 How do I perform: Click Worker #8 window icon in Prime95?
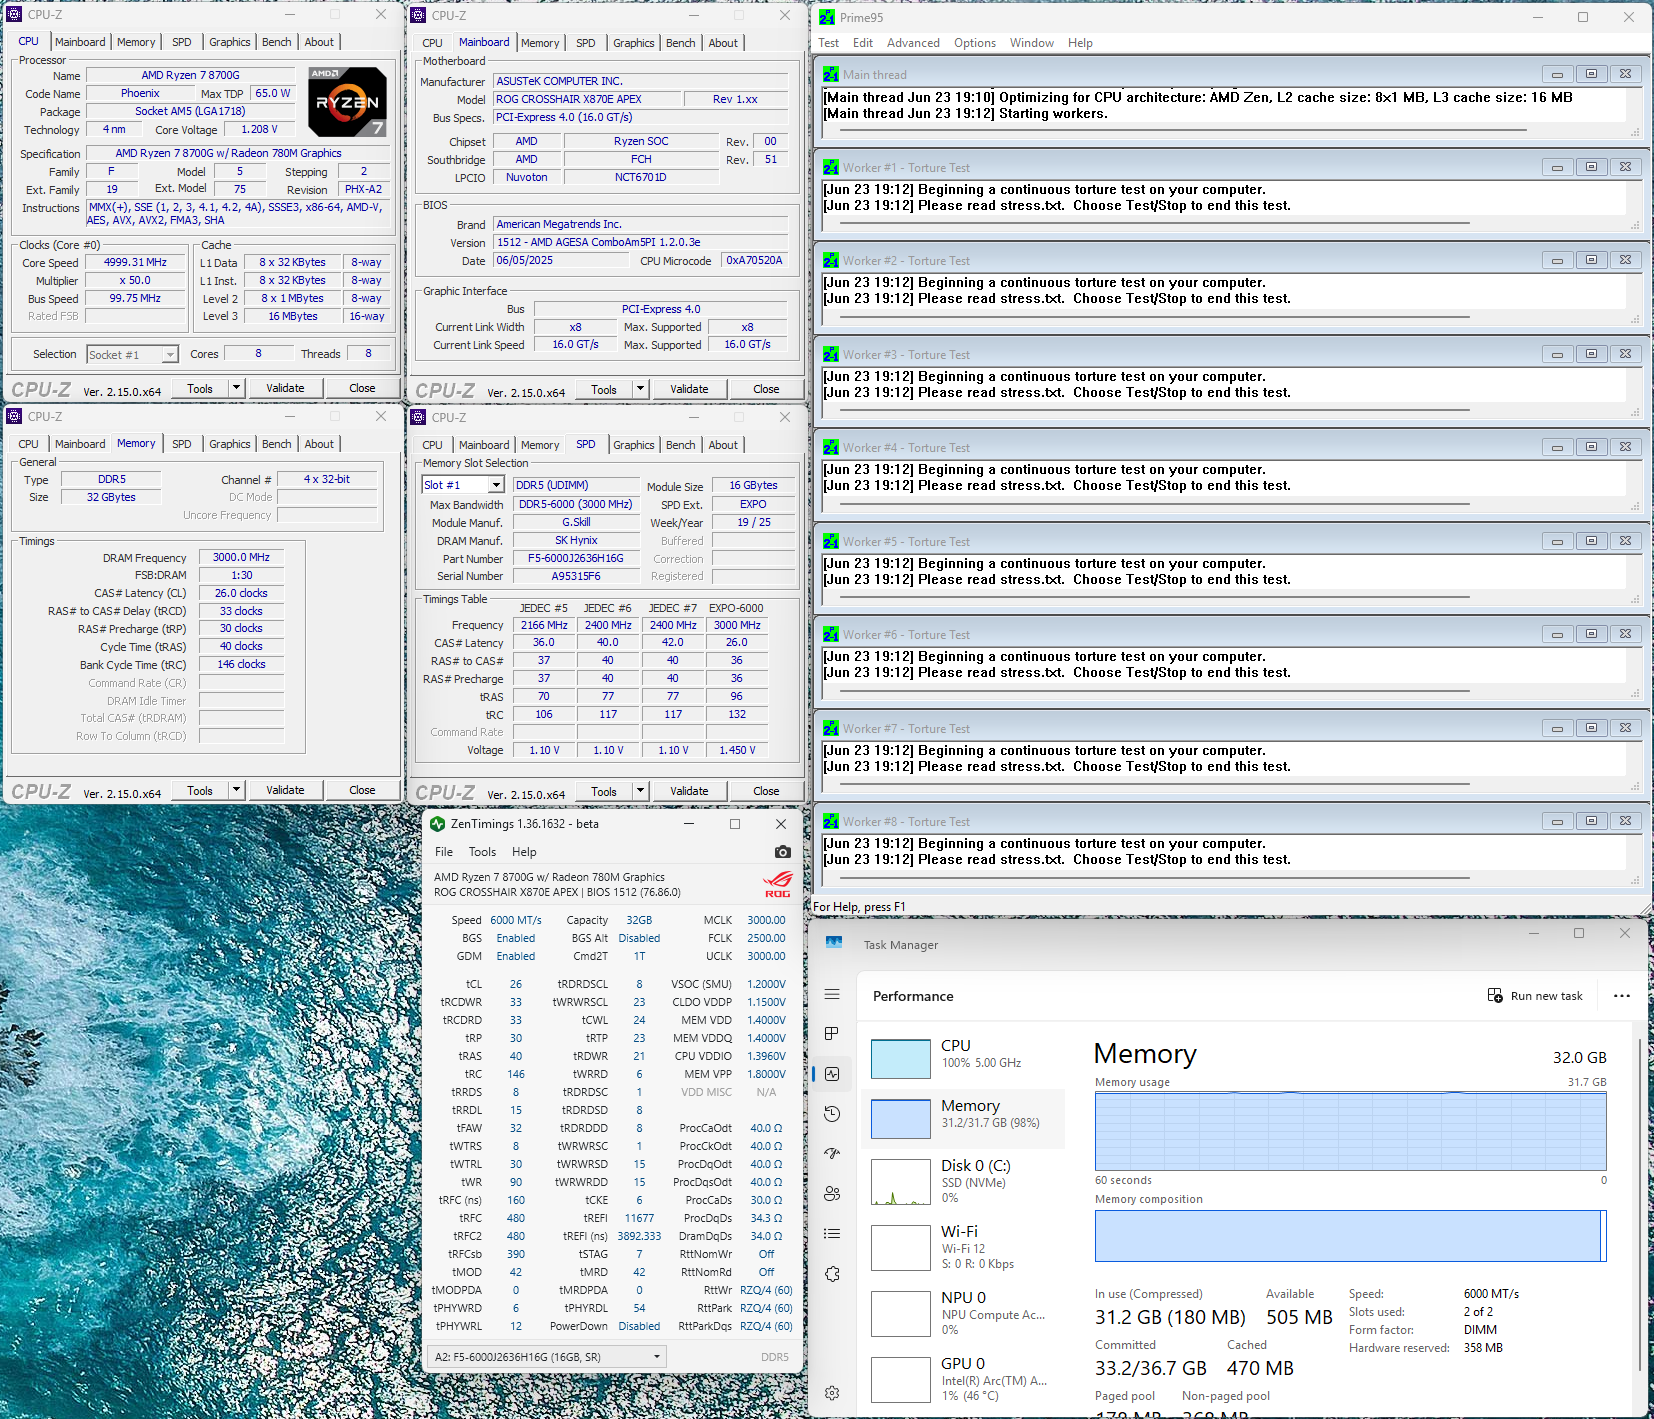point(831,821)
